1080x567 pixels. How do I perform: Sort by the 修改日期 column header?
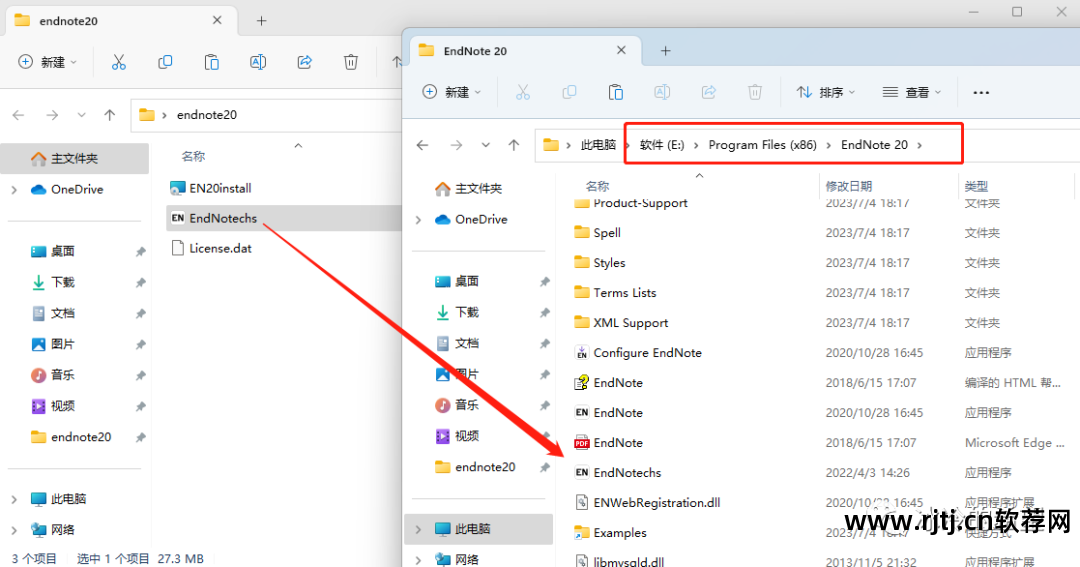point(848,186)
